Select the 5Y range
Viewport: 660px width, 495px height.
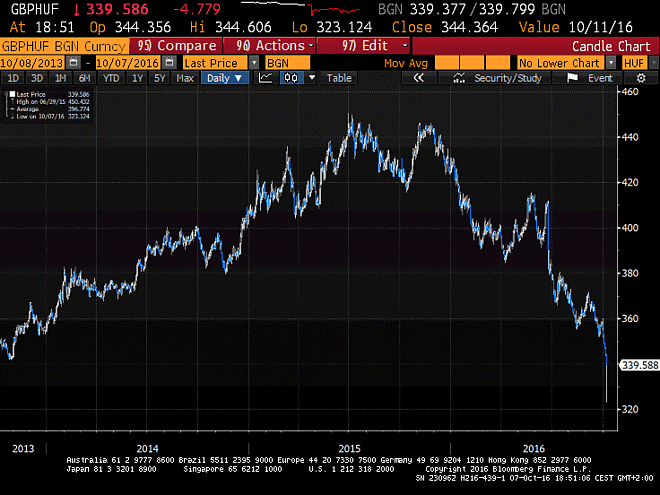160,78
